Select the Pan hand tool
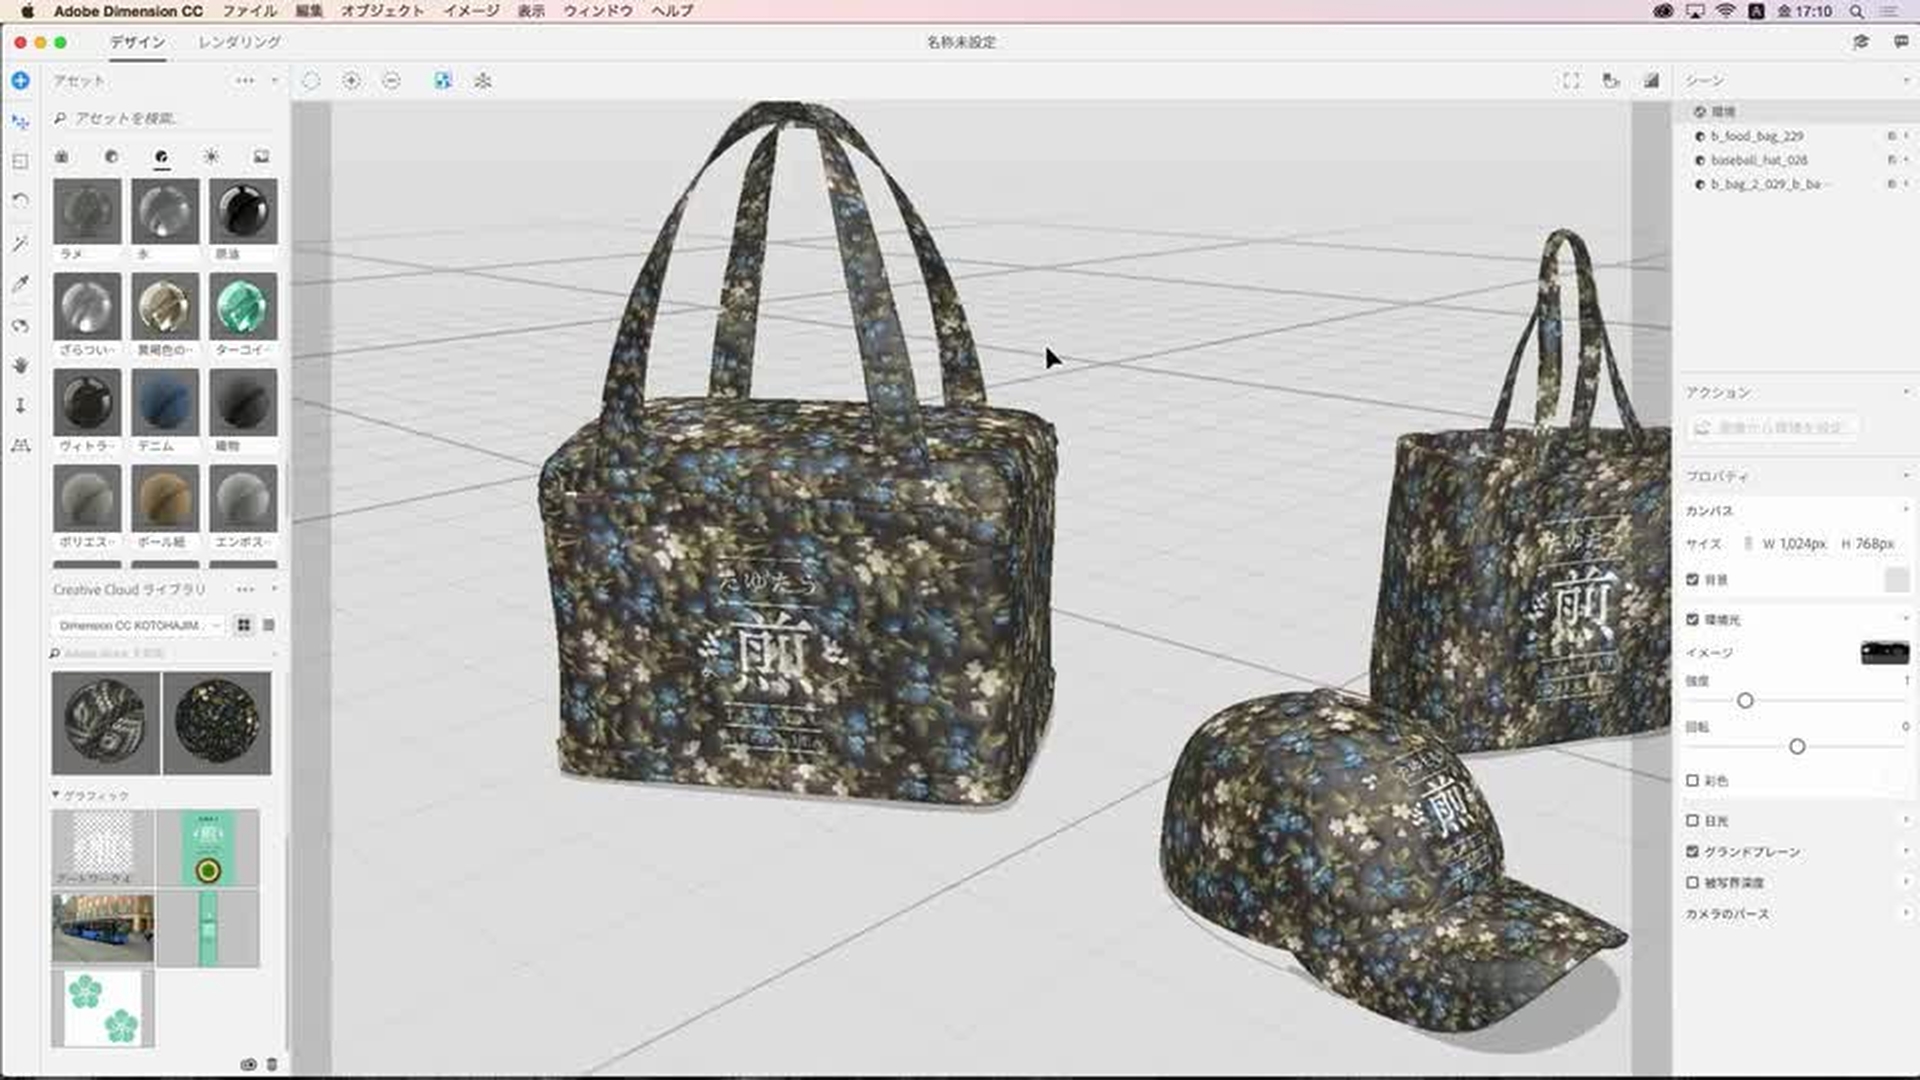This screenshot has height=1080, width=1920. pyautogui.click(x=20, y=366)
